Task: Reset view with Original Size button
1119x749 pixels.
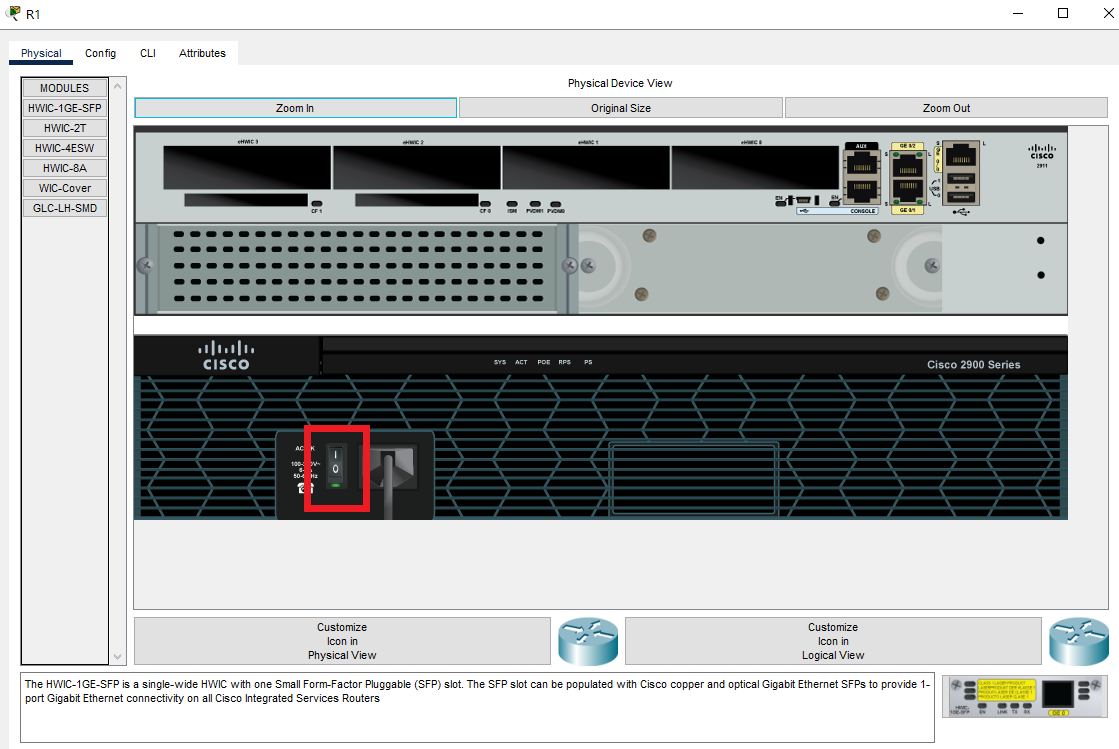Action: click(621, 108)
